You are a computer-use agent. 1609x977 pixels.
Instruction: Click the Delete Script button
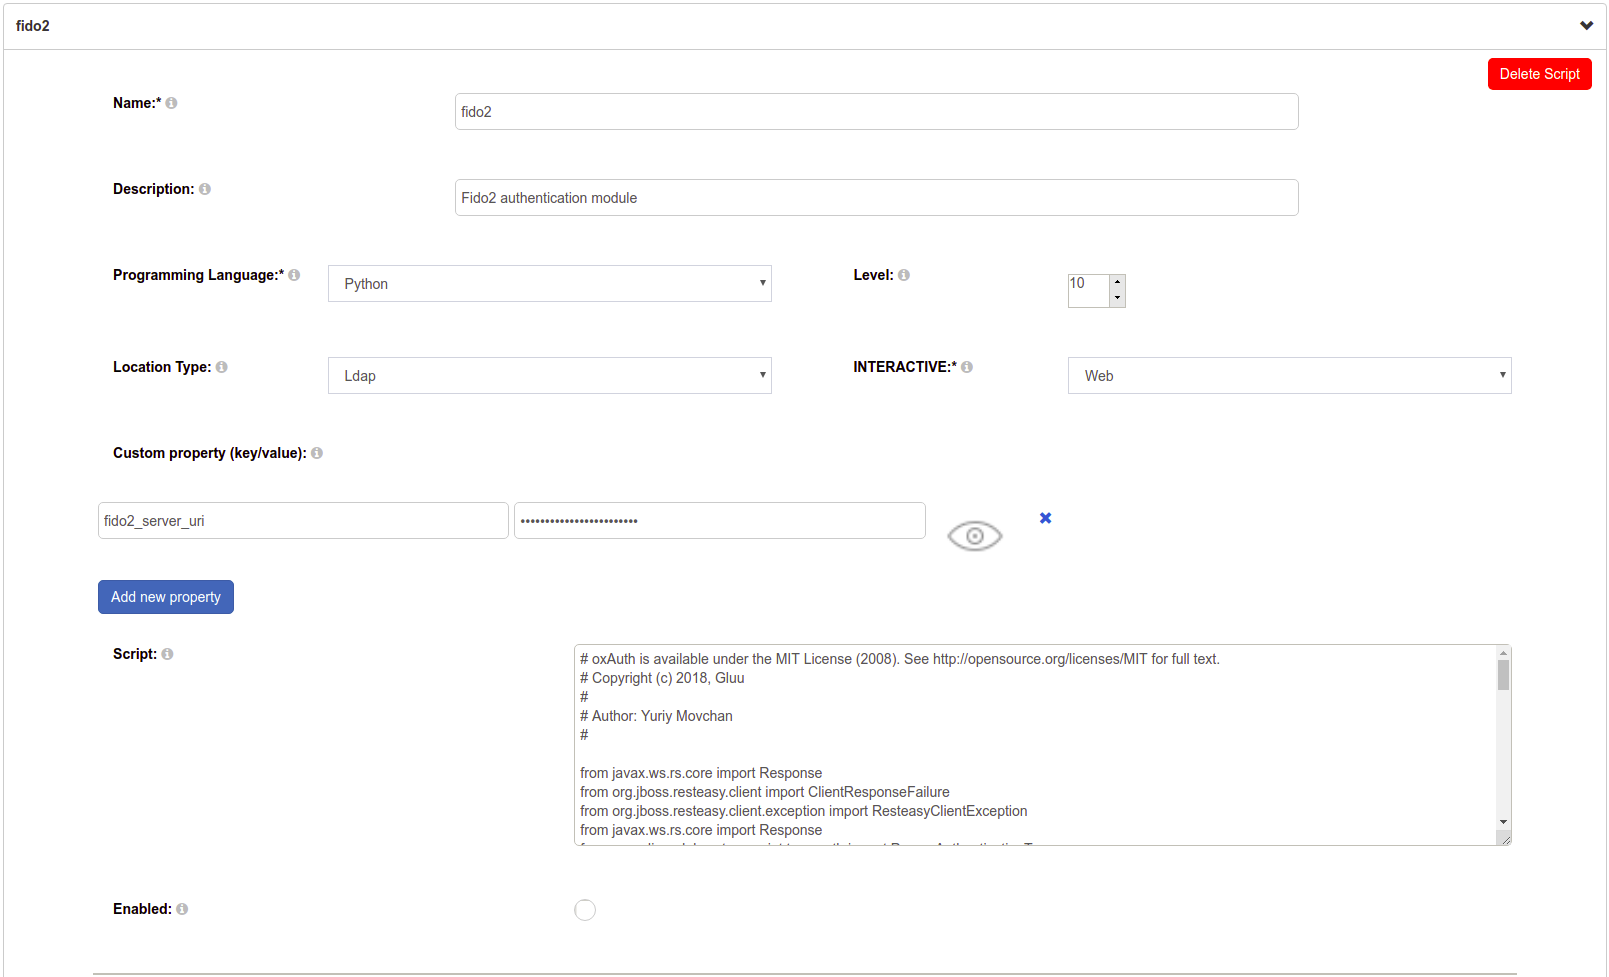[1539, 73]
